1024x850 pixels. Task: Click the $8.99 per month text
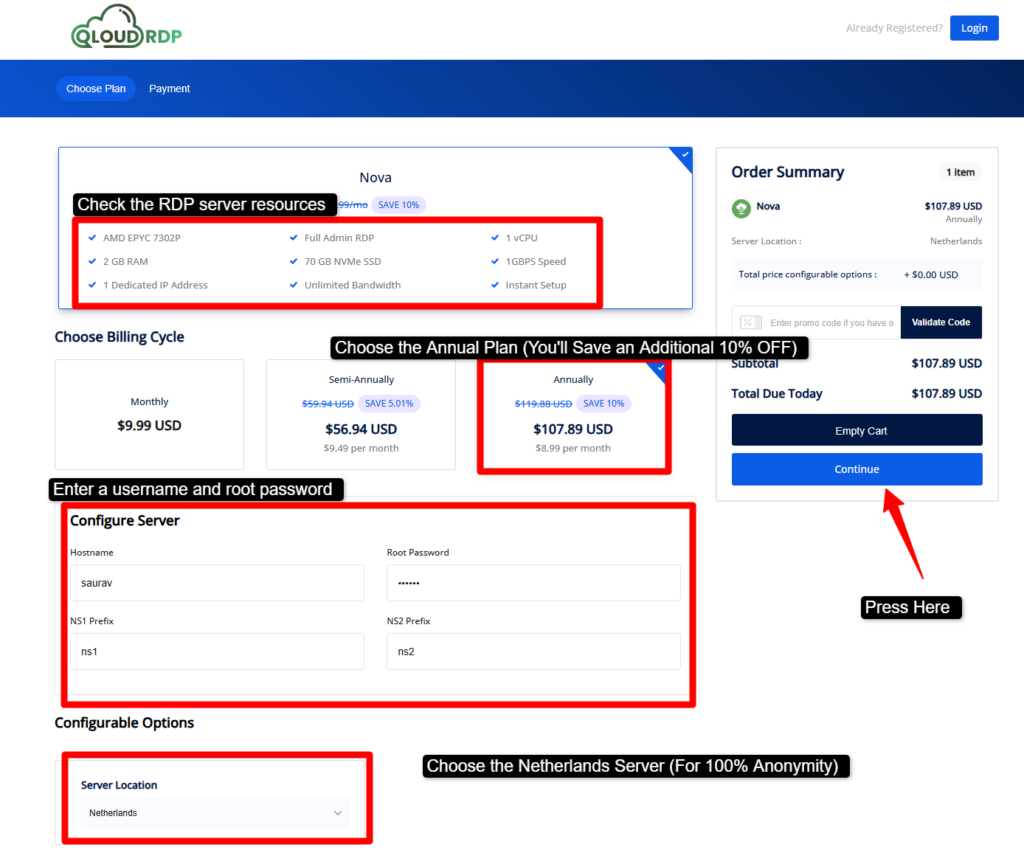pos(573,449)
